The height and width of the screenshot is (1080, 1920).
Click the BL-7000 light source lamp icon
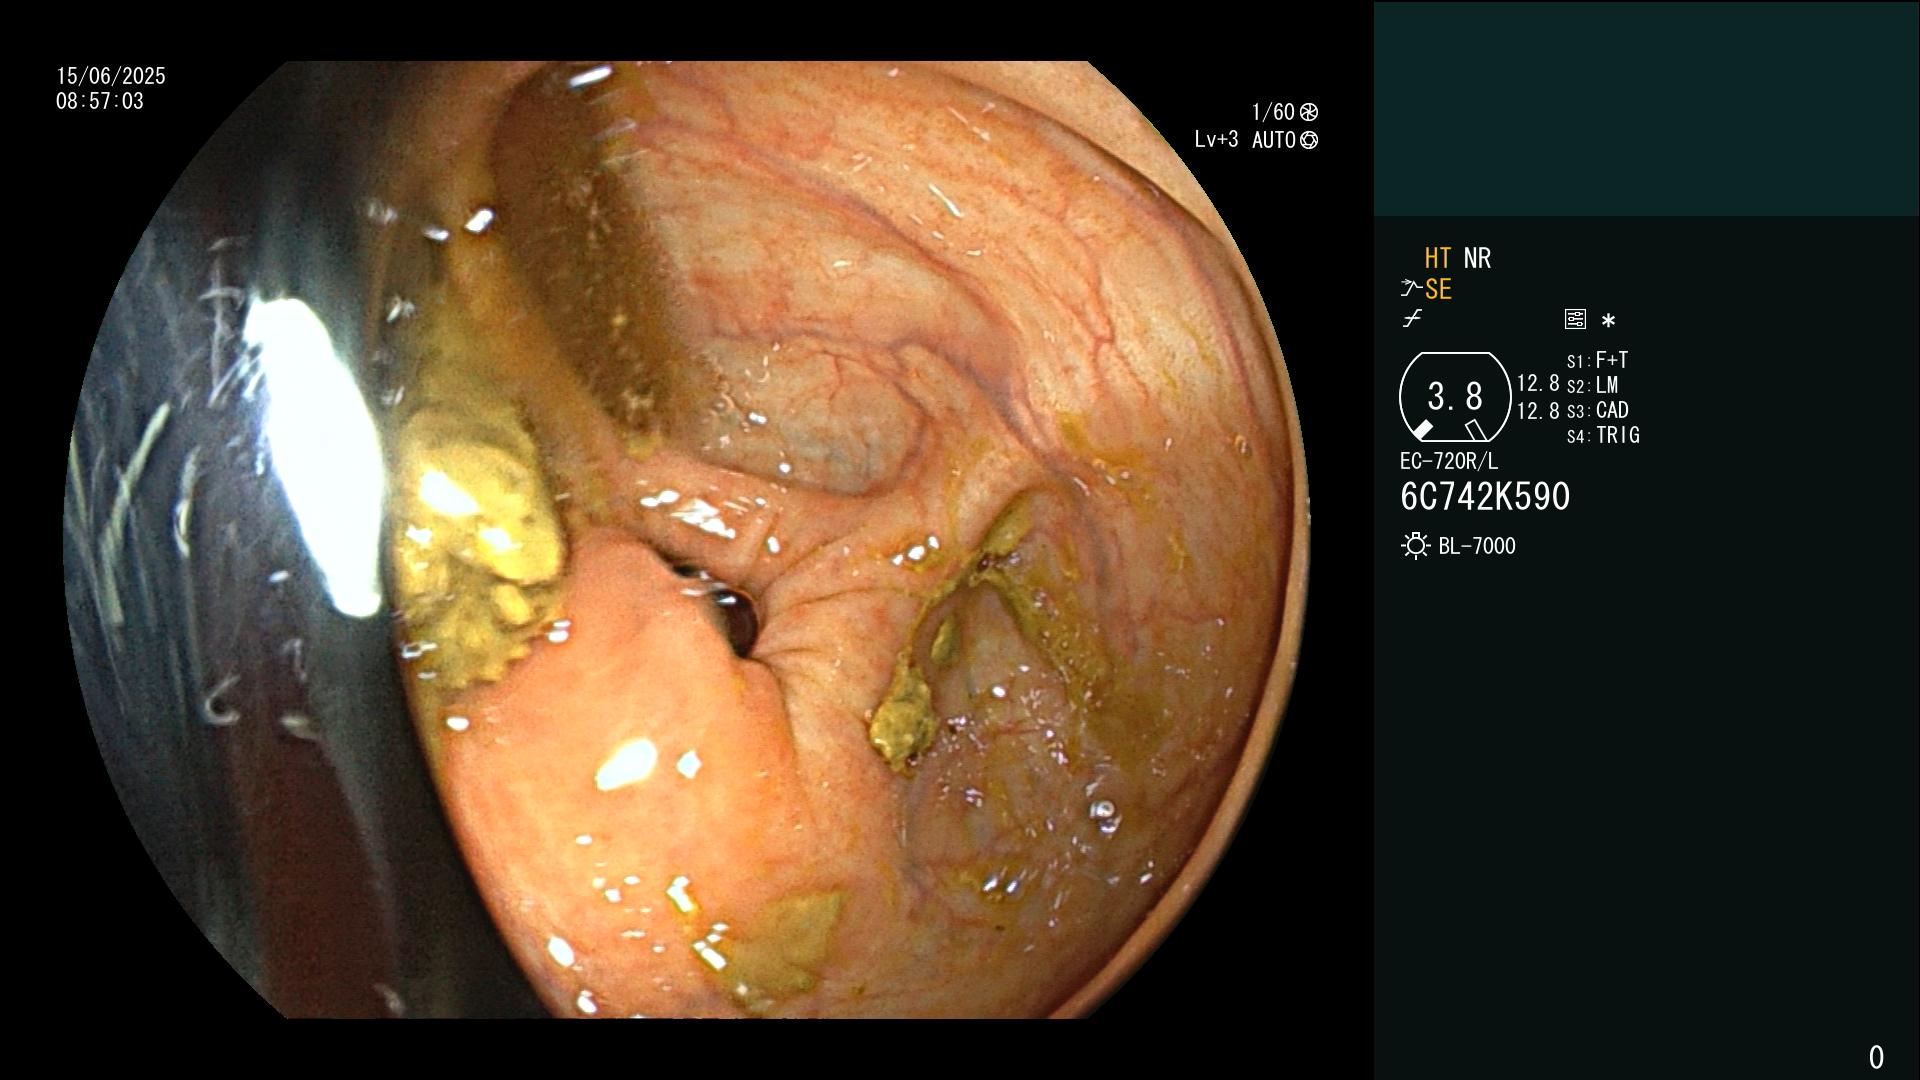(1415, 546)
